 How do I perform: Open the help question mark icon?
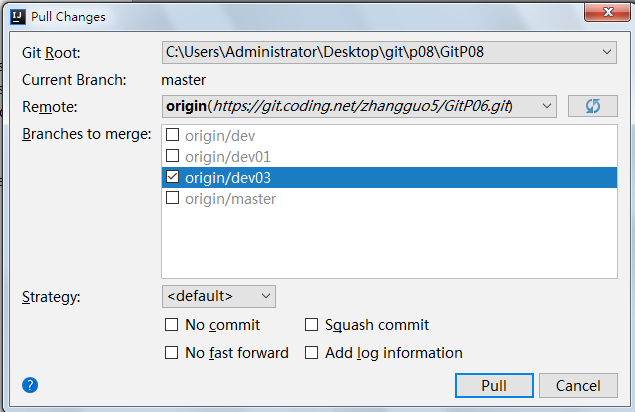pos(30,384)
